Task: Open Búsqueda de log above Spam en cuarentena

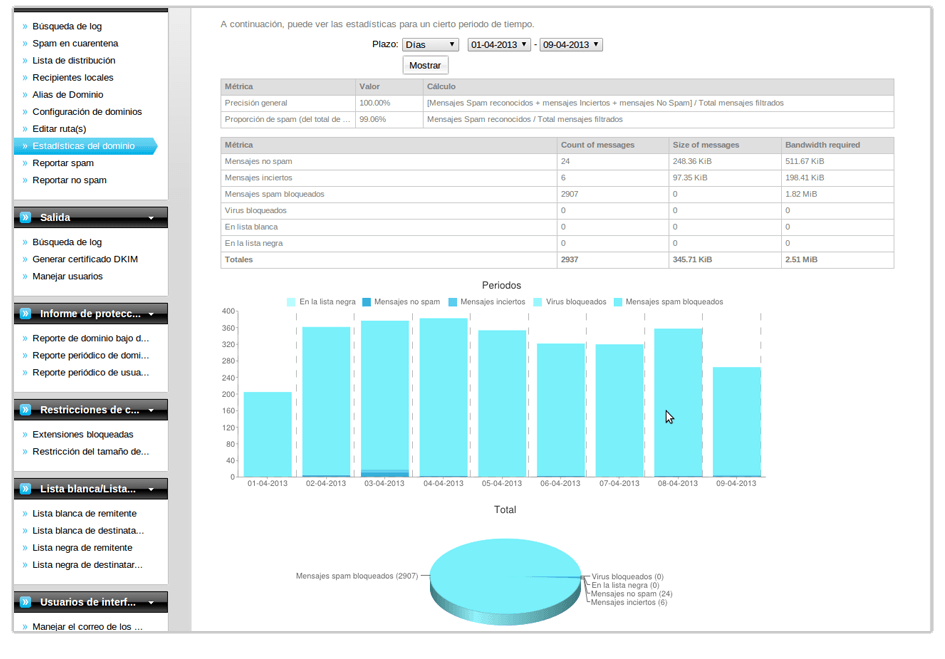Action: tap(67, 27)
